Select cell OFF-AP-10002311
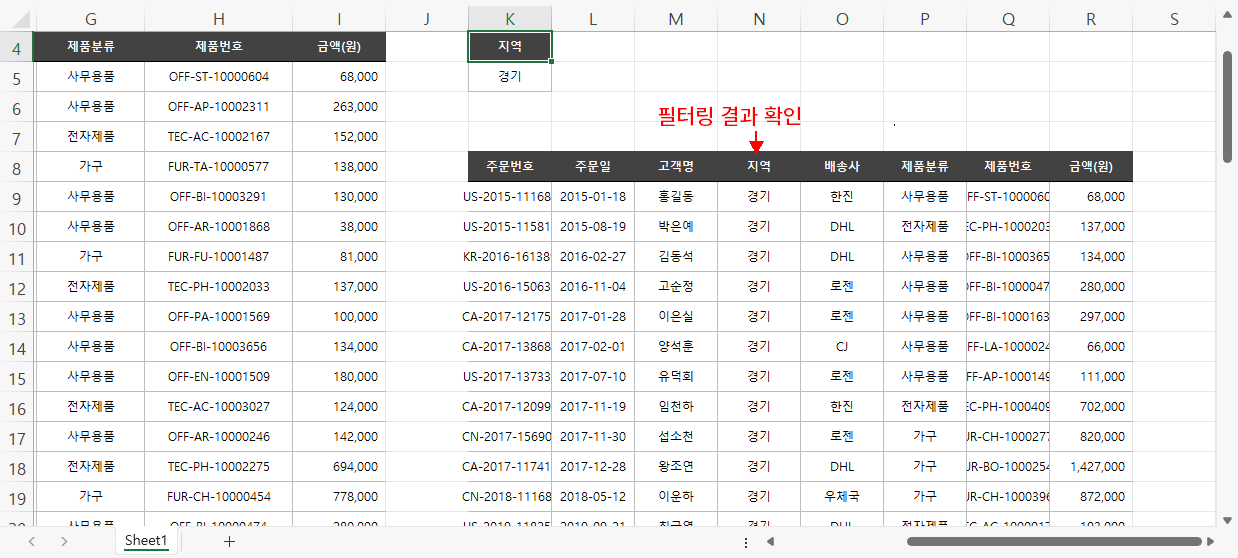Screen dimensions: 1238x558 (218, 106)
